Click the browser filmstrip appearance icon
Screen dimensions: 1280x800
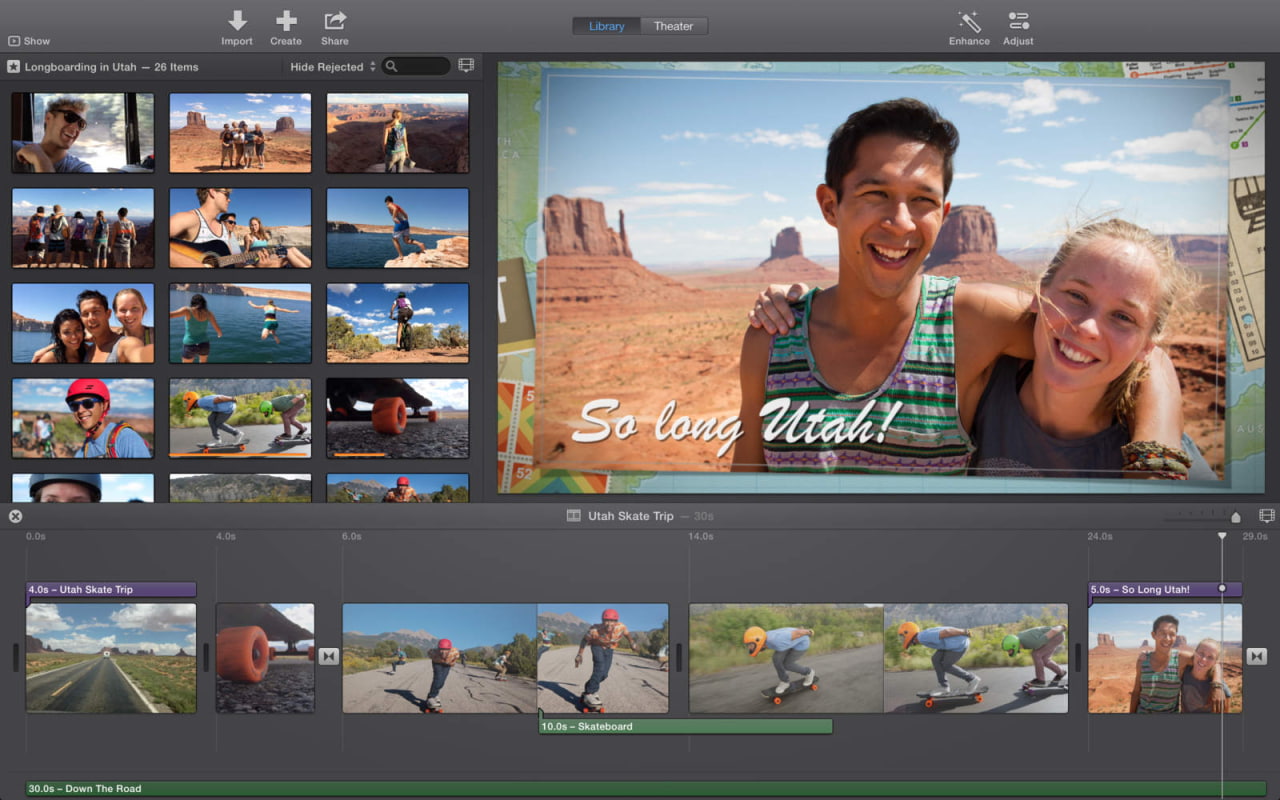pyautogui.click(x=466, y=66)
